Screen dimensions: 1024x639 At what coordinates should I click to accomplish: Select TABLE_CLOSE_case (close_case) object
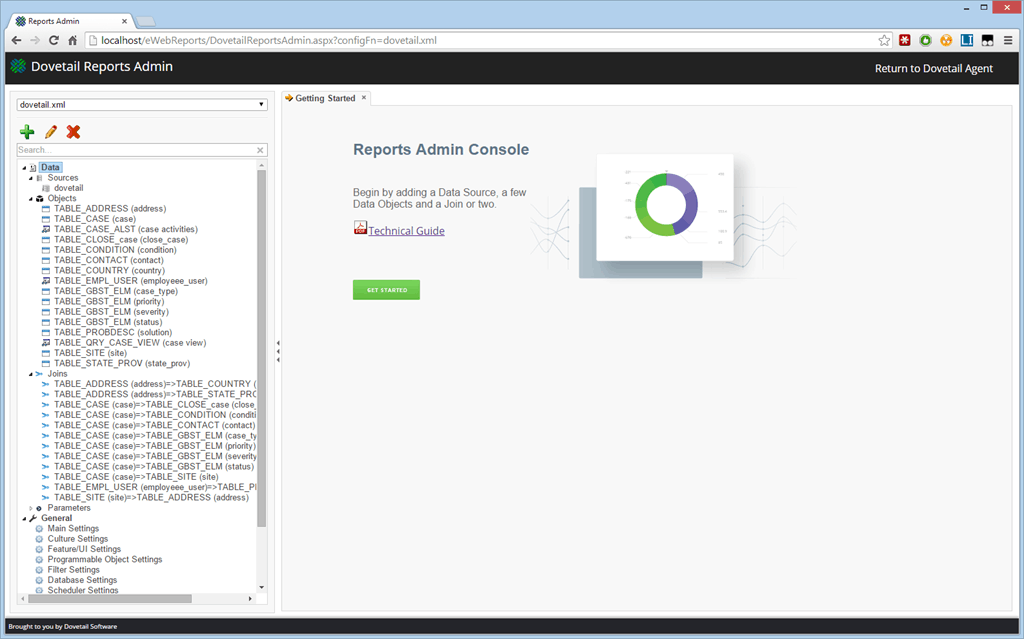(121, 240)
